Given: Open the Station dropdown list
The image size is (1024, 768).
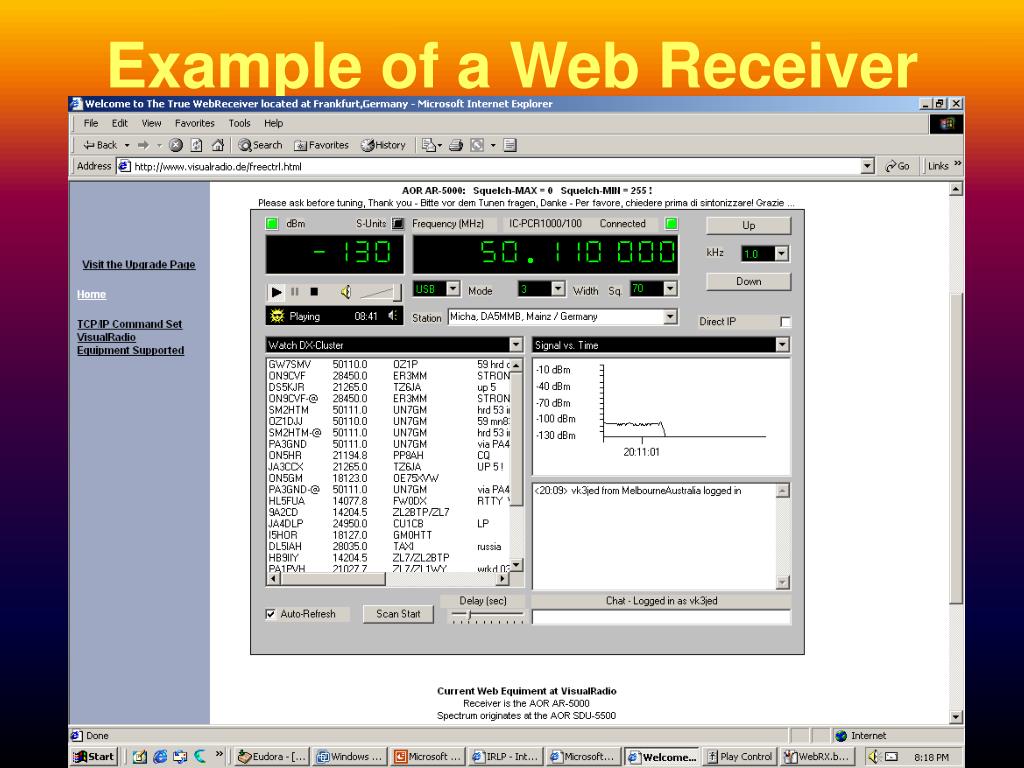Looking at the screenshot, I should (669, 317).
